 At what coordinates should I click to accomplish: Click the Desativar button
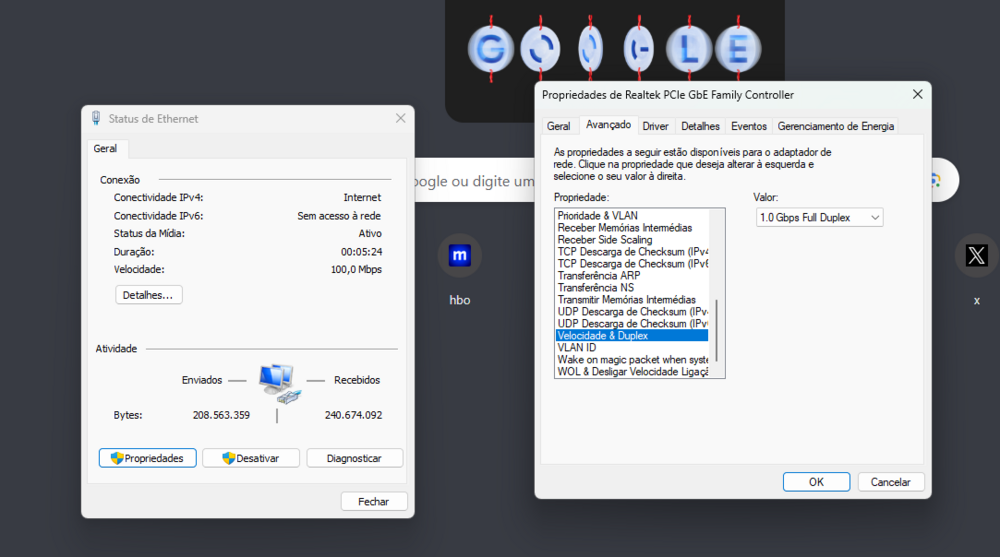(x=251, y=458)
